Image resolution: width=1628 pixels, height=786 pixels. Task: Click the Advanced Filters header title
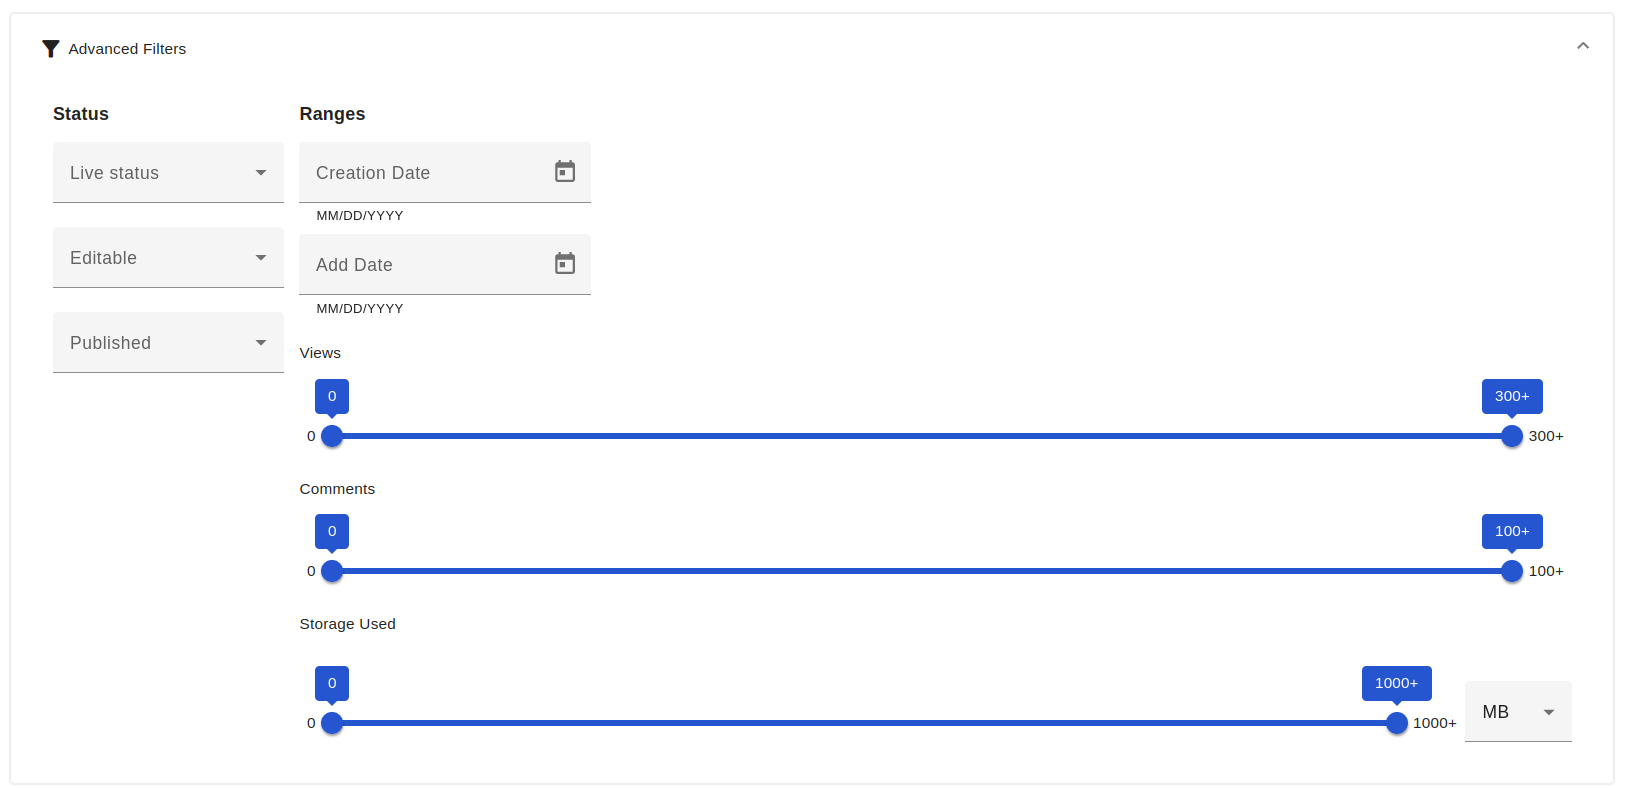coord(127,49)
